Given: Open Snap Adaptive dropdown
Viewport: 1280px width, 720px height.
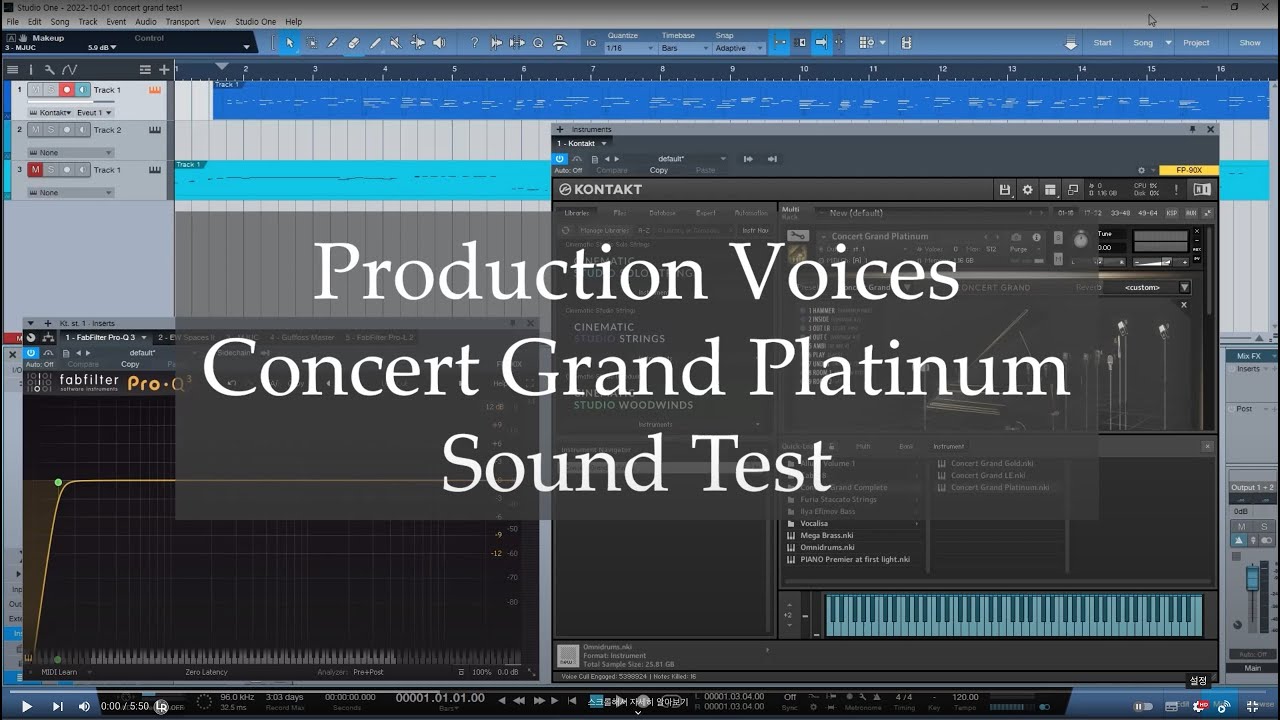Looking at the screenshot, I should [x=739, y=48].
